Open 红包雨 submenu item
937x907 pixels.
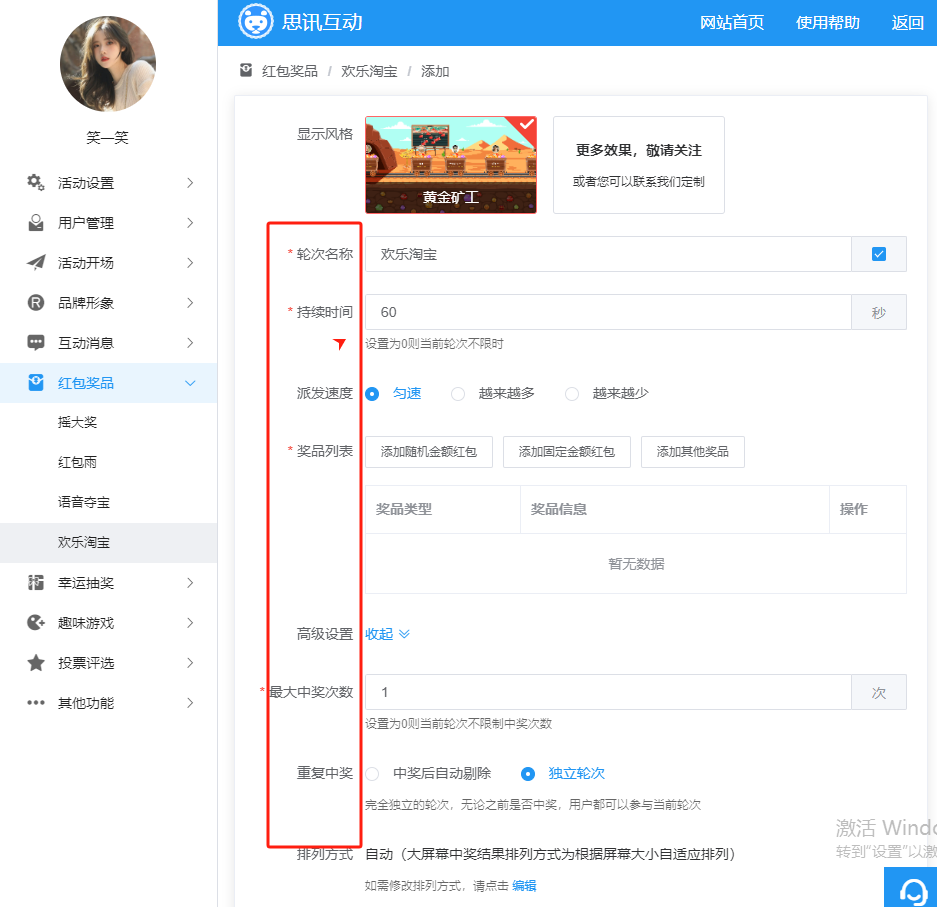point(108,462)
